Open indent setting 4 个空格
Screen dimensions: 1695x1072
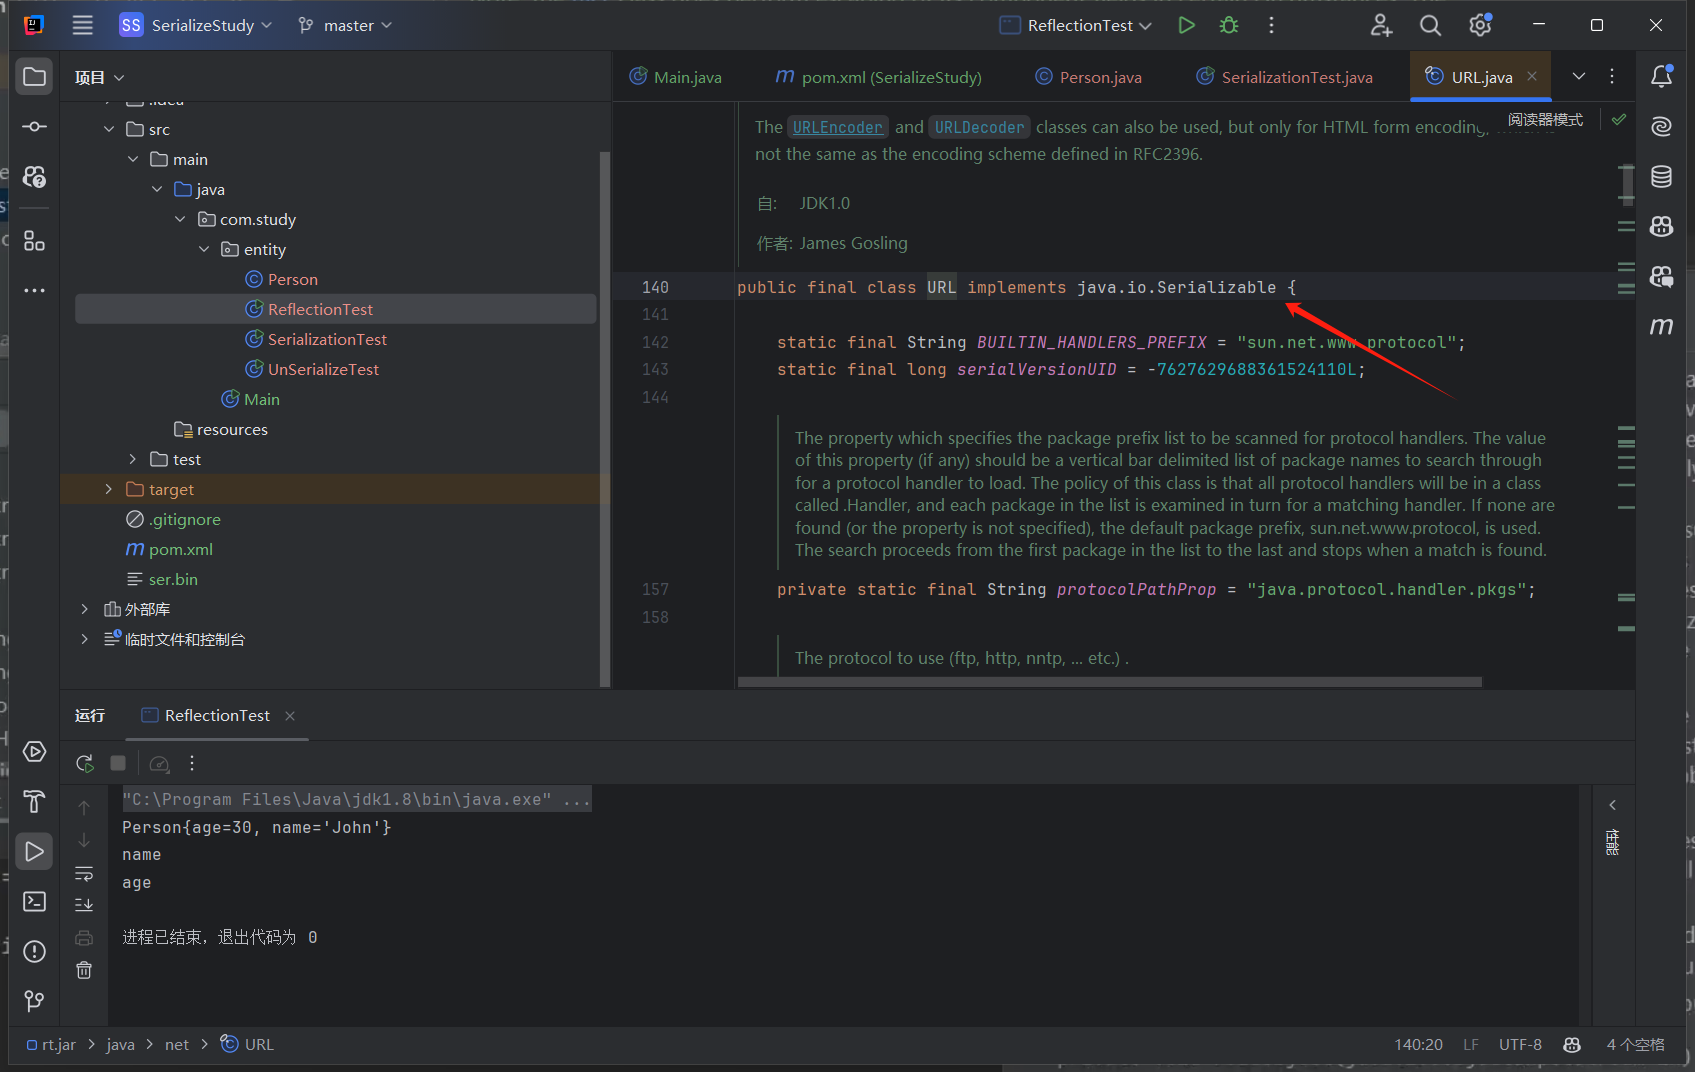(x=1636, y=1044)
